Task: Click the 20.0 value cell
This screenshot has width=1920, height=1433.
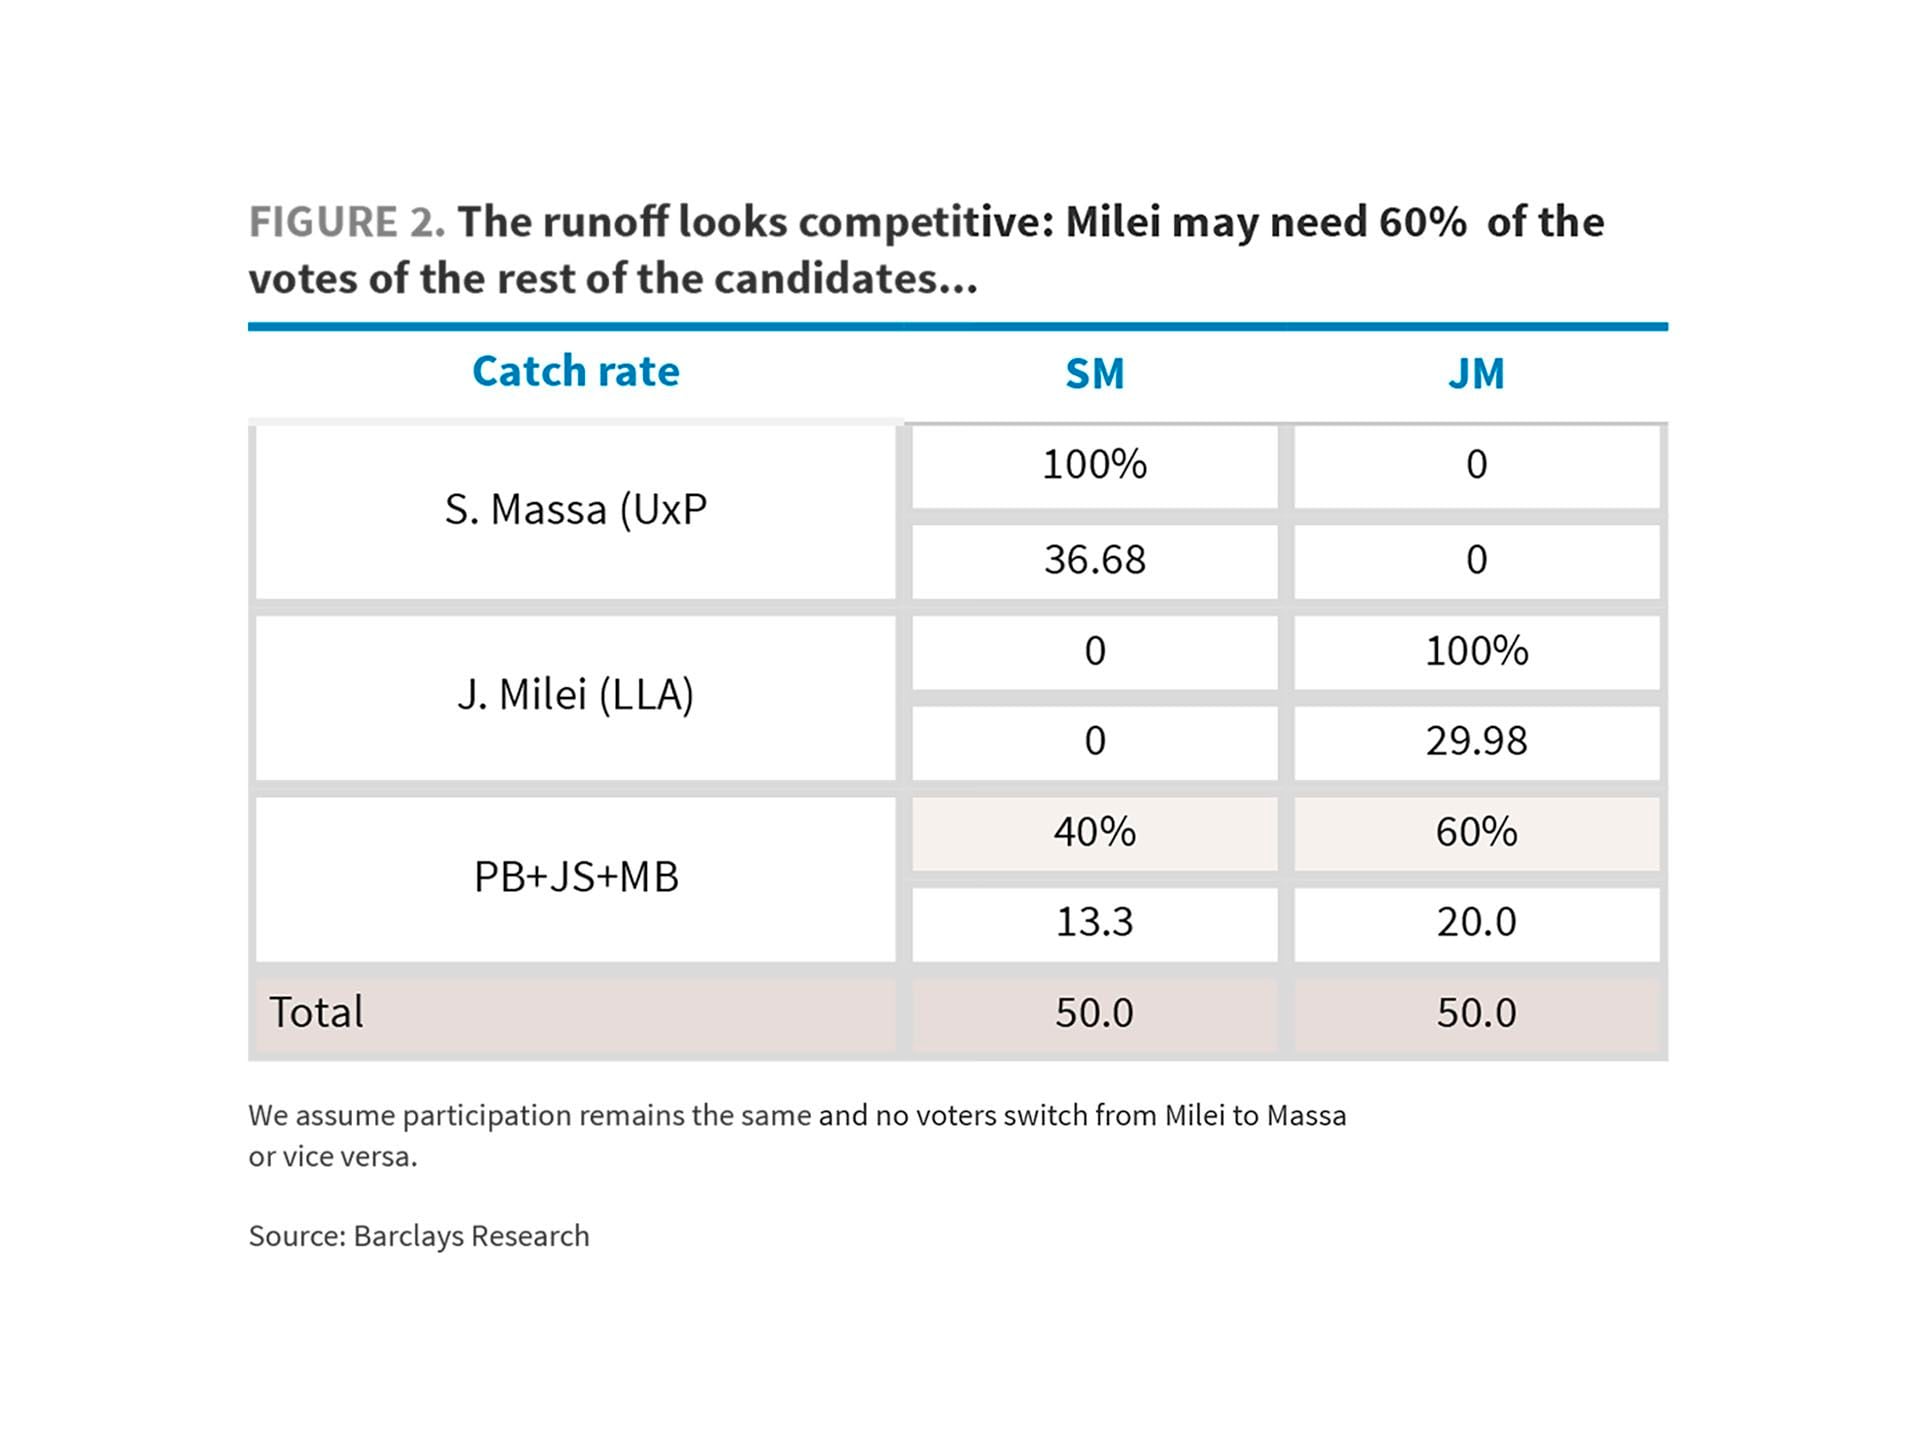Action: coord(1476,922)
